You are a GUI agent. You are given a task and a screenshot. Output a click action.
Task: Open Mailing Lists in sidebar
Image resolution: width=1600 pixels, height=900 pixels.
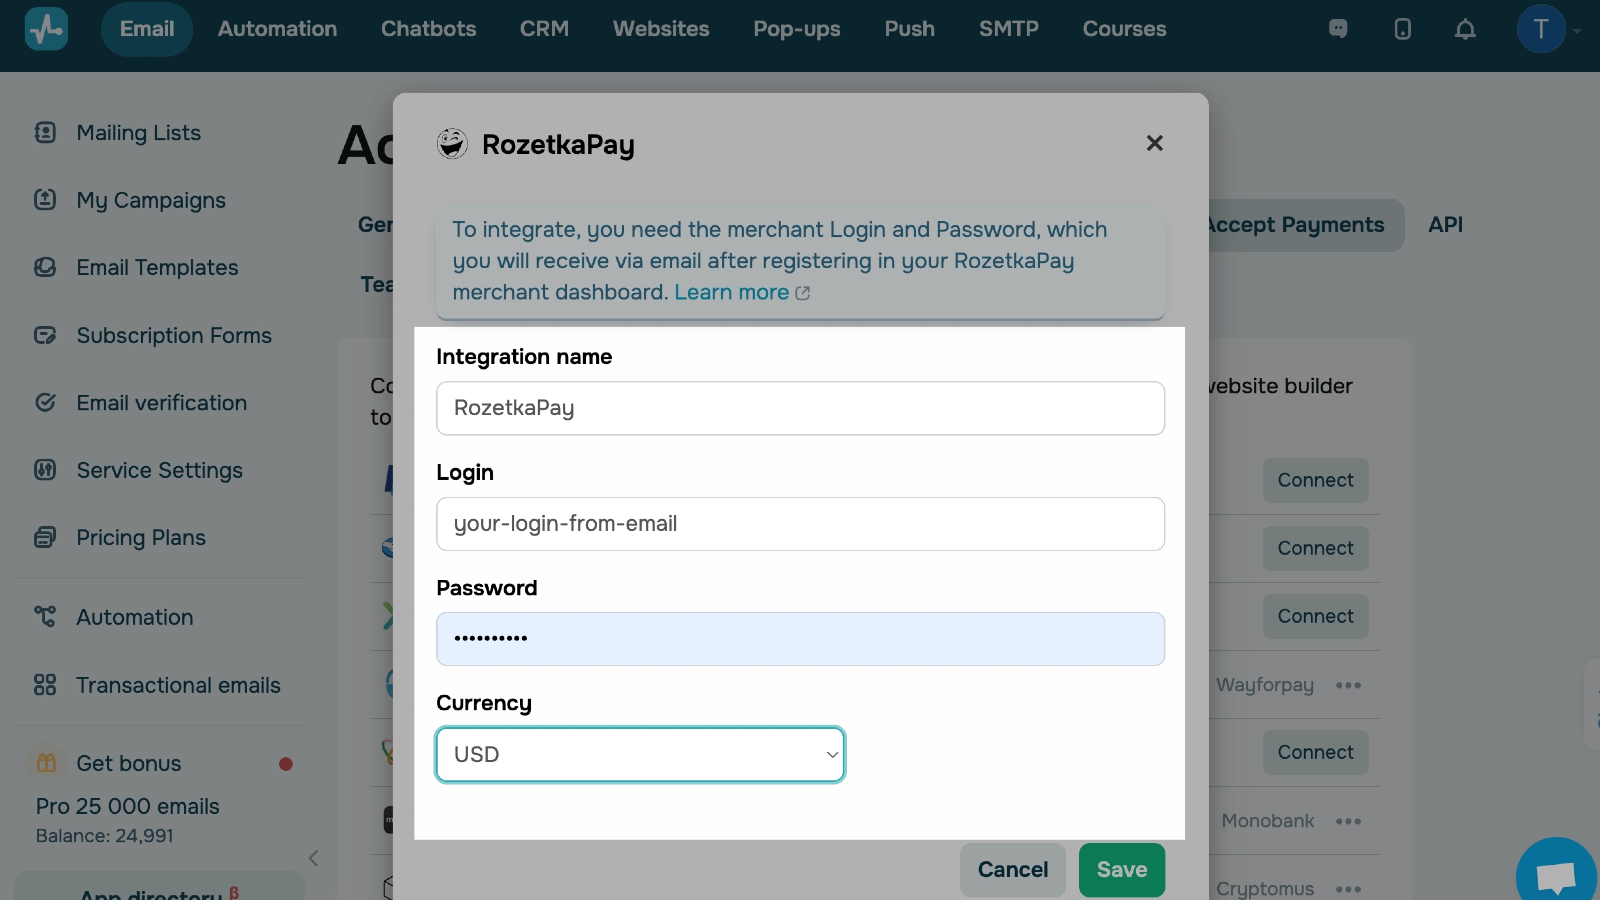[x=139, y=133]
